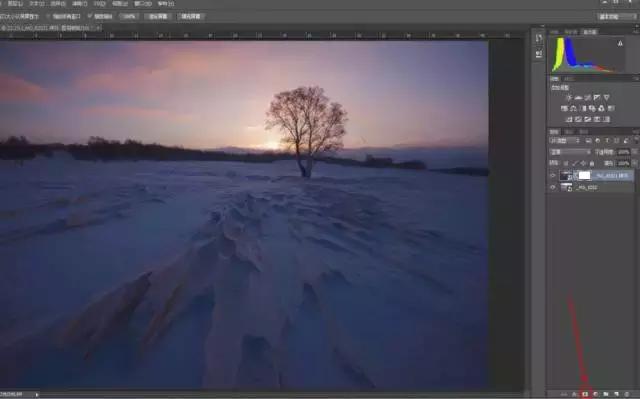Add a Channel Mixer adjustment
The height and width of the screenshot is (399, 640).
tap(602, 109)
